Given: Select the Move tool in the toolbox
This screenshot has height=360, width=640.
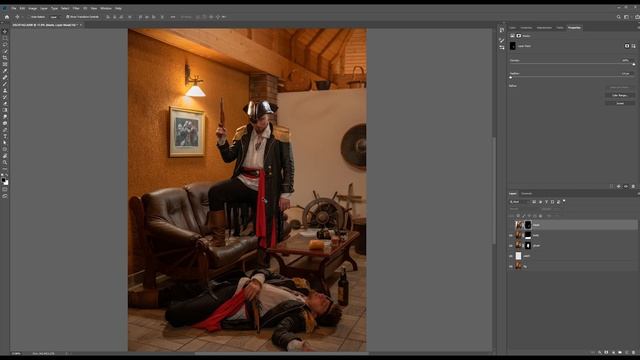Looking at the screenshot, I should click(5, 31).
